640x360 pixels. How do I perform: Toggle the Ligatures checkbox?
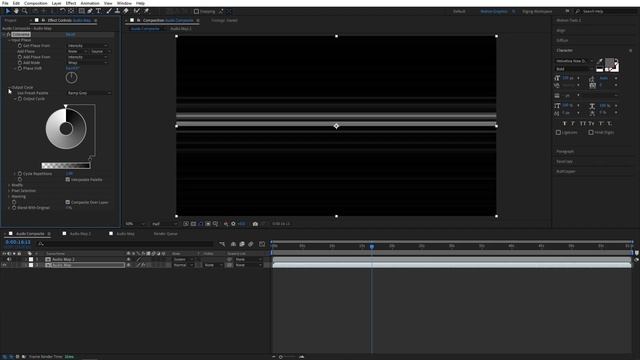558,132
